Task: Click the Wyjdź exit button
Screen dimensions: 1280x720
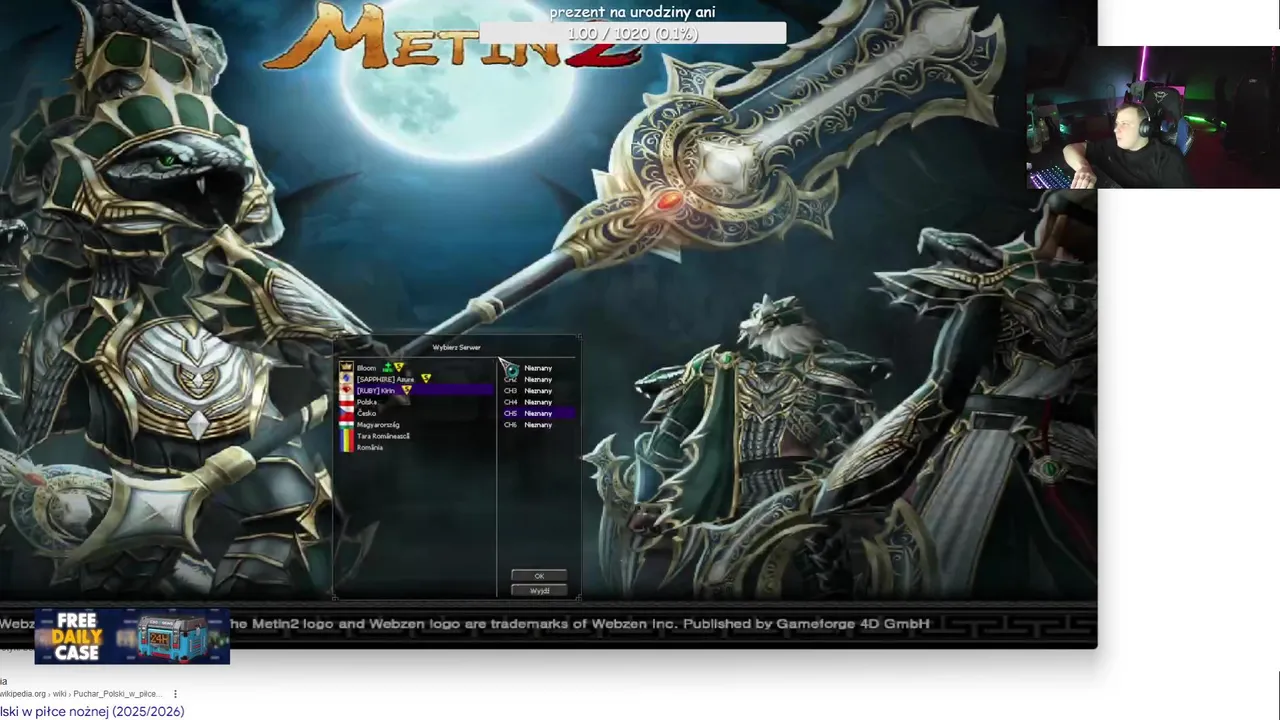Action: 539,590
